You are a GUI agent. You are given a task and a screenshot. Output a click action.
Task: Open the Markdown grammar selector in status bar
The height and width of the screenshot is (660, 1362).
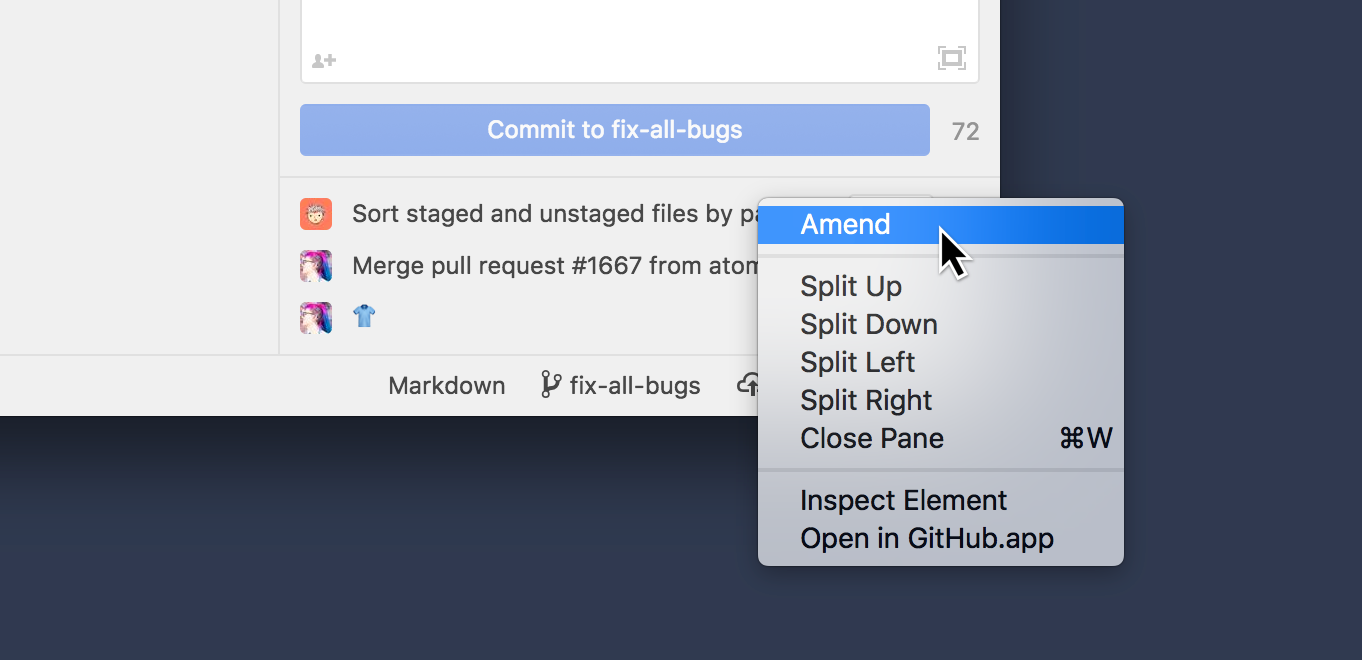[446, 385]
